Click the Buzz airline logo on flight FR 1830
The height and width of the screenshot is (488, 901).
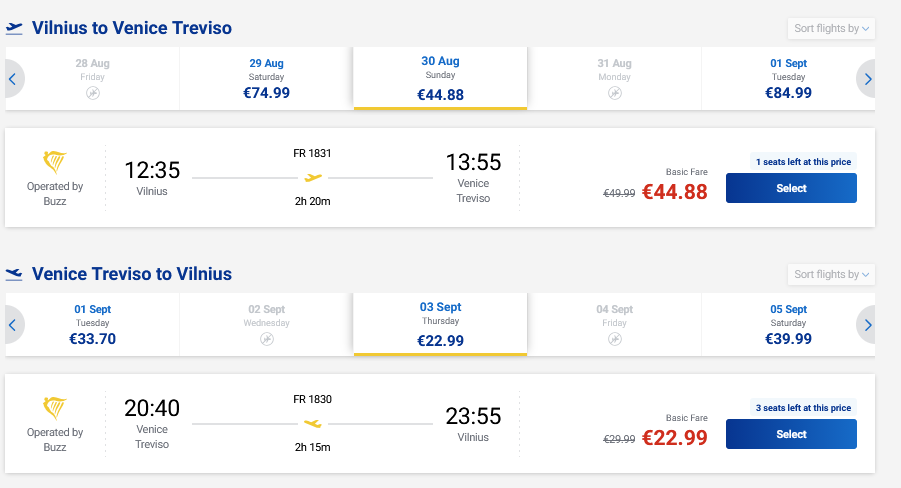pos(55,408)
